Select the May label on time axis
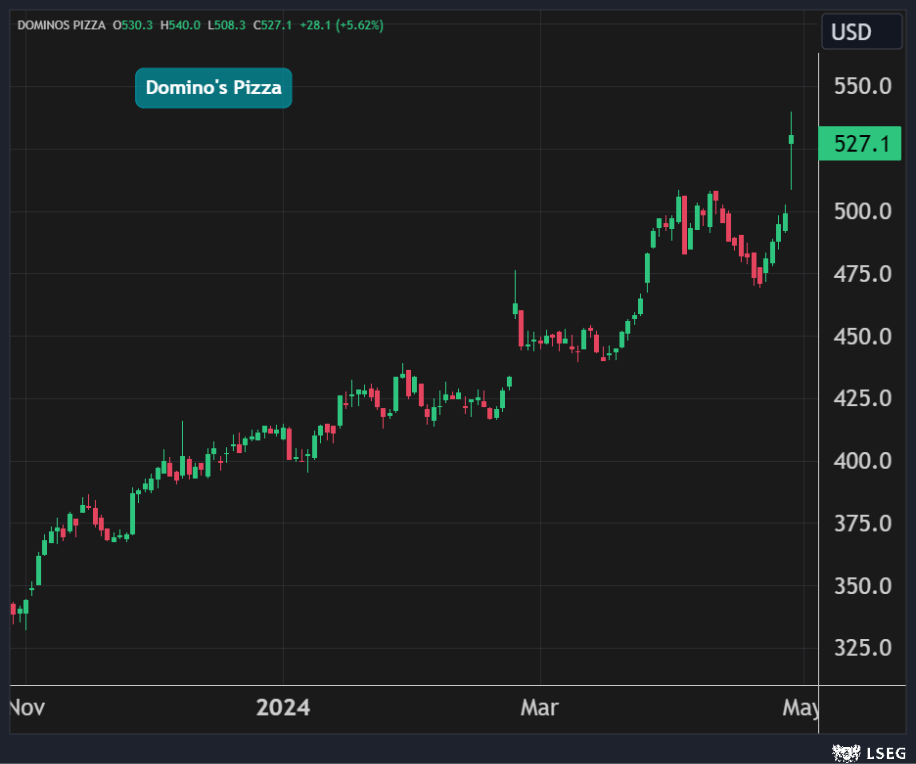Image resolution: width=916 pixels, height=764 pixels. 800,708
